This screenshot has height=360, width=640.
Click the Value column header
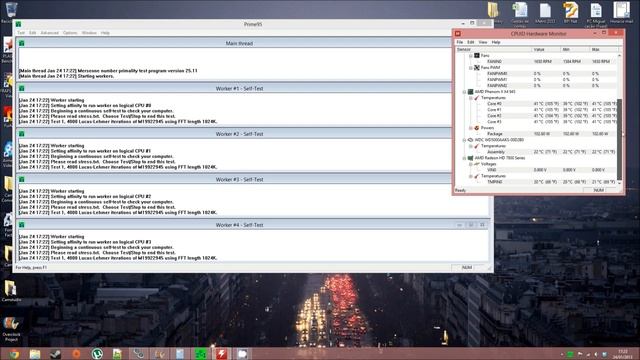tap(546, 49)
